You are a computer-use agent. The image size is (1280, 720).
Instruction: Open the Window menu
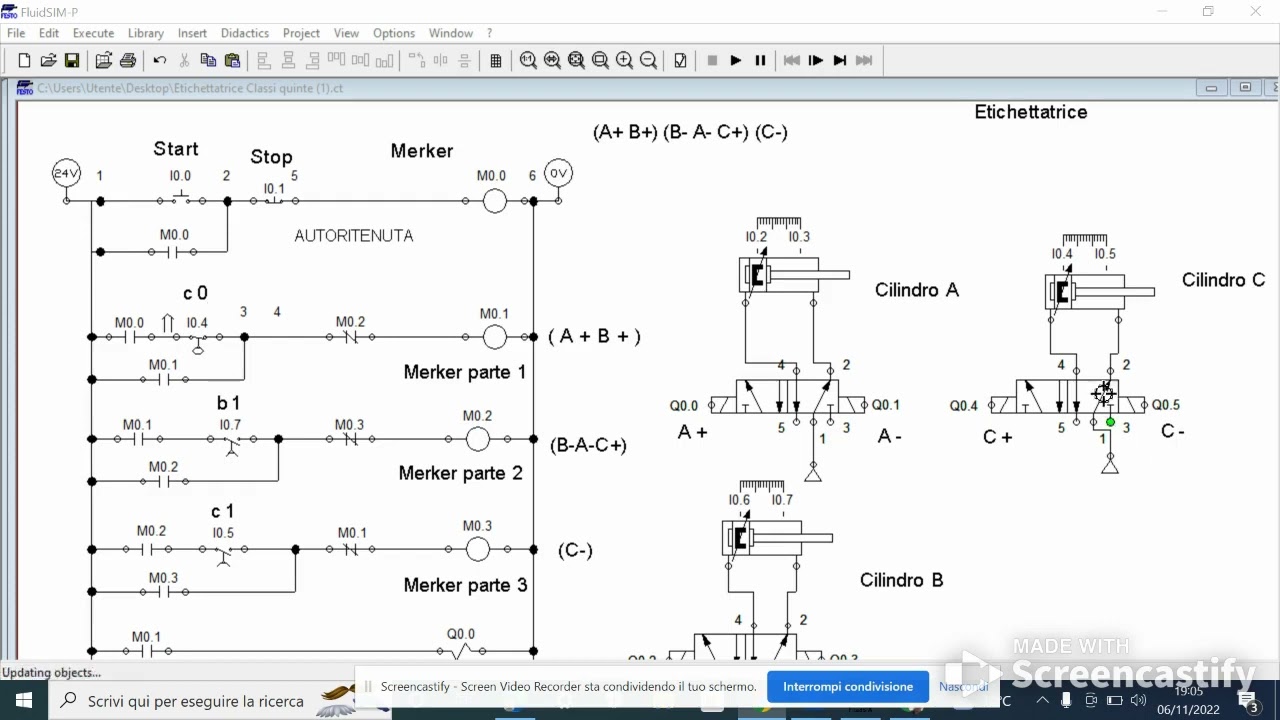pyautogui.click(x=451, y=33)
